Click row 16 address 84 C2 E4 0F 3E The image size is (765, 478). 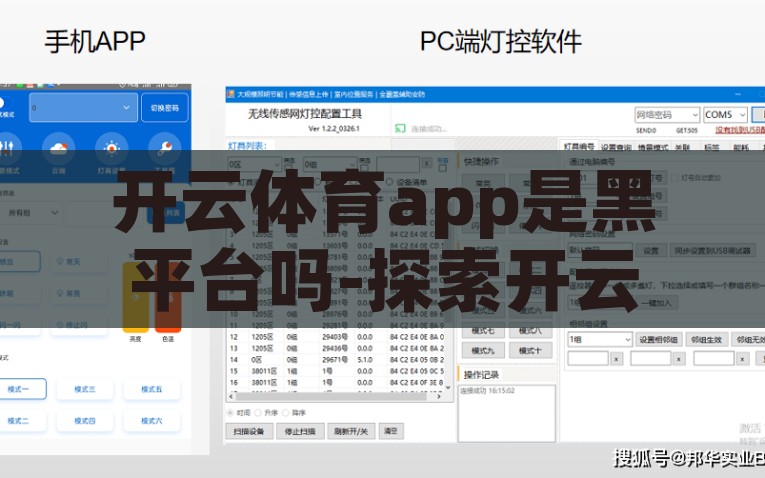[417, 383]
